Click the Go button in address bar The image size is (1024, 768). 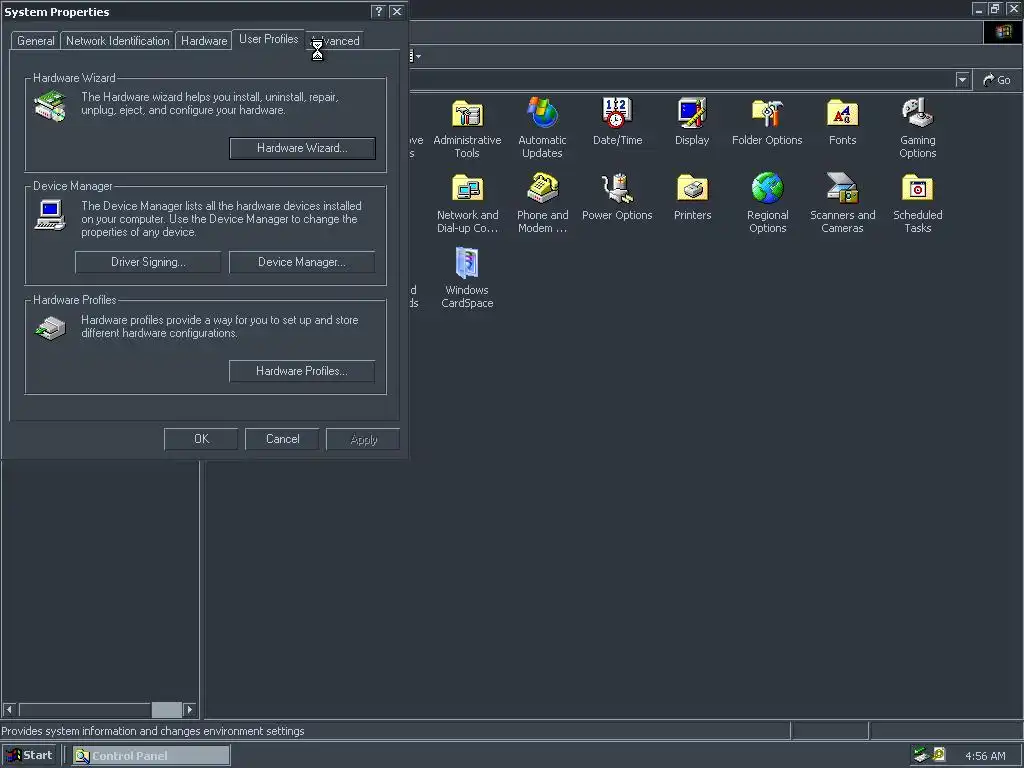pyautogui.click(x=997, y=80)
